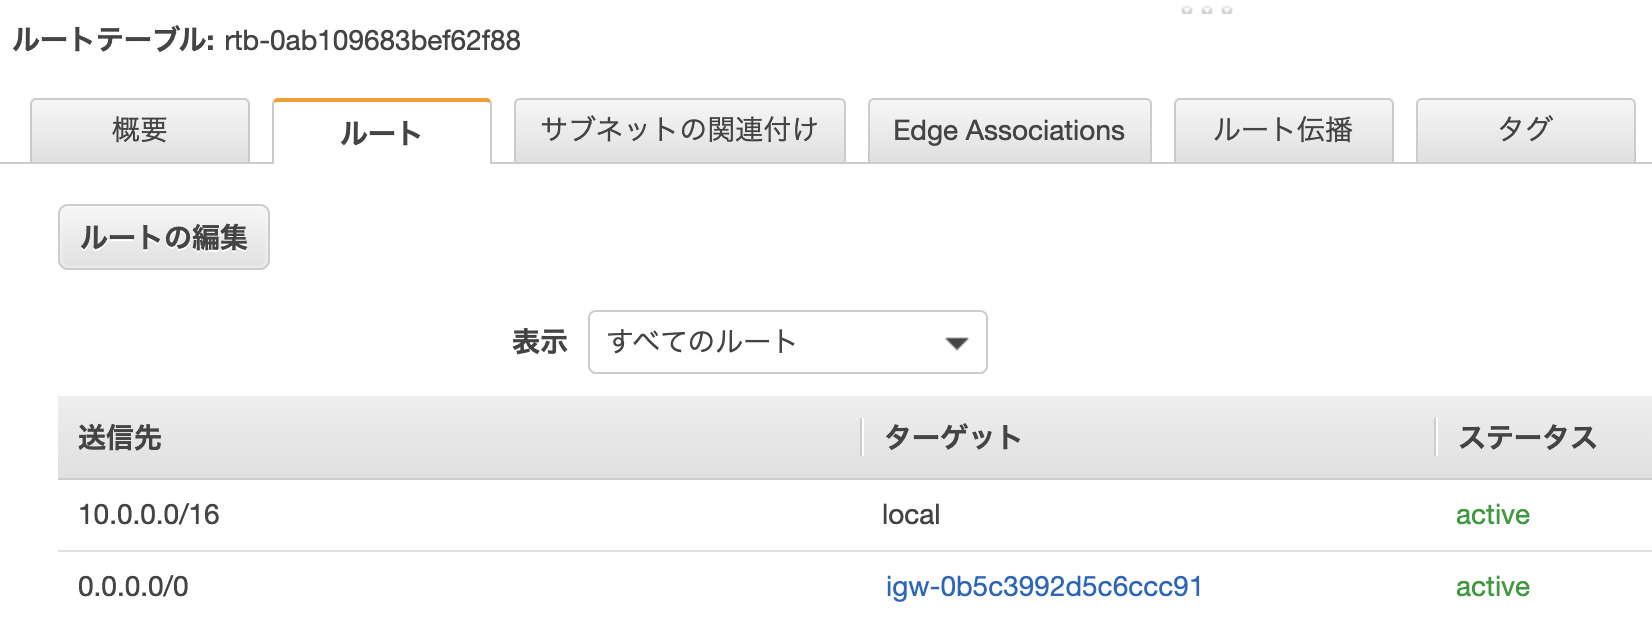Switch to the ルート伝播 tab
1652x626 pixels.
pos(1283,130)
